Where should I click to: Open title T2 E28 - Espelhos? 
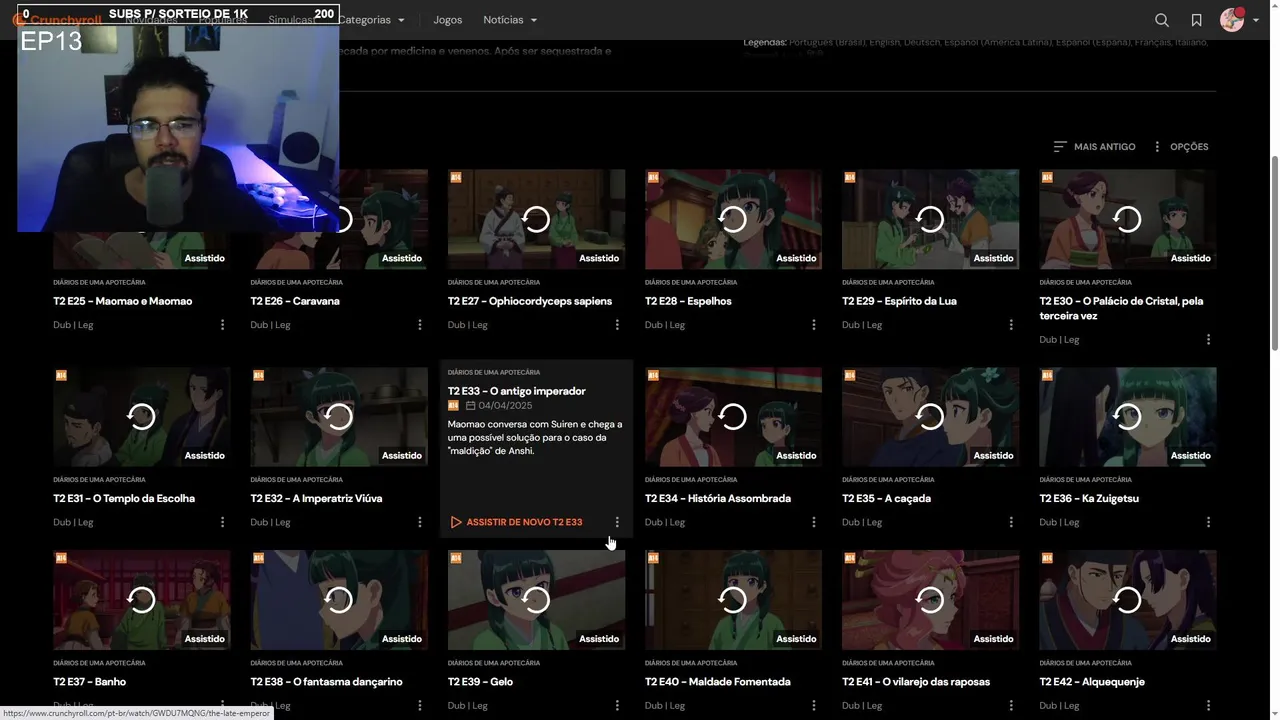[x=688, y=301]
